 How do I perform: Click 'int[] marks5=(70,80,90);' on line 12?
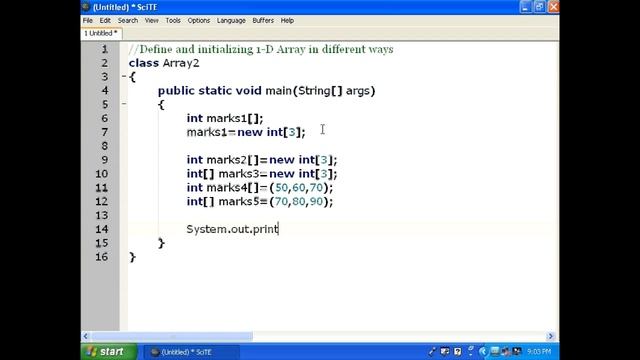[260, 202]
